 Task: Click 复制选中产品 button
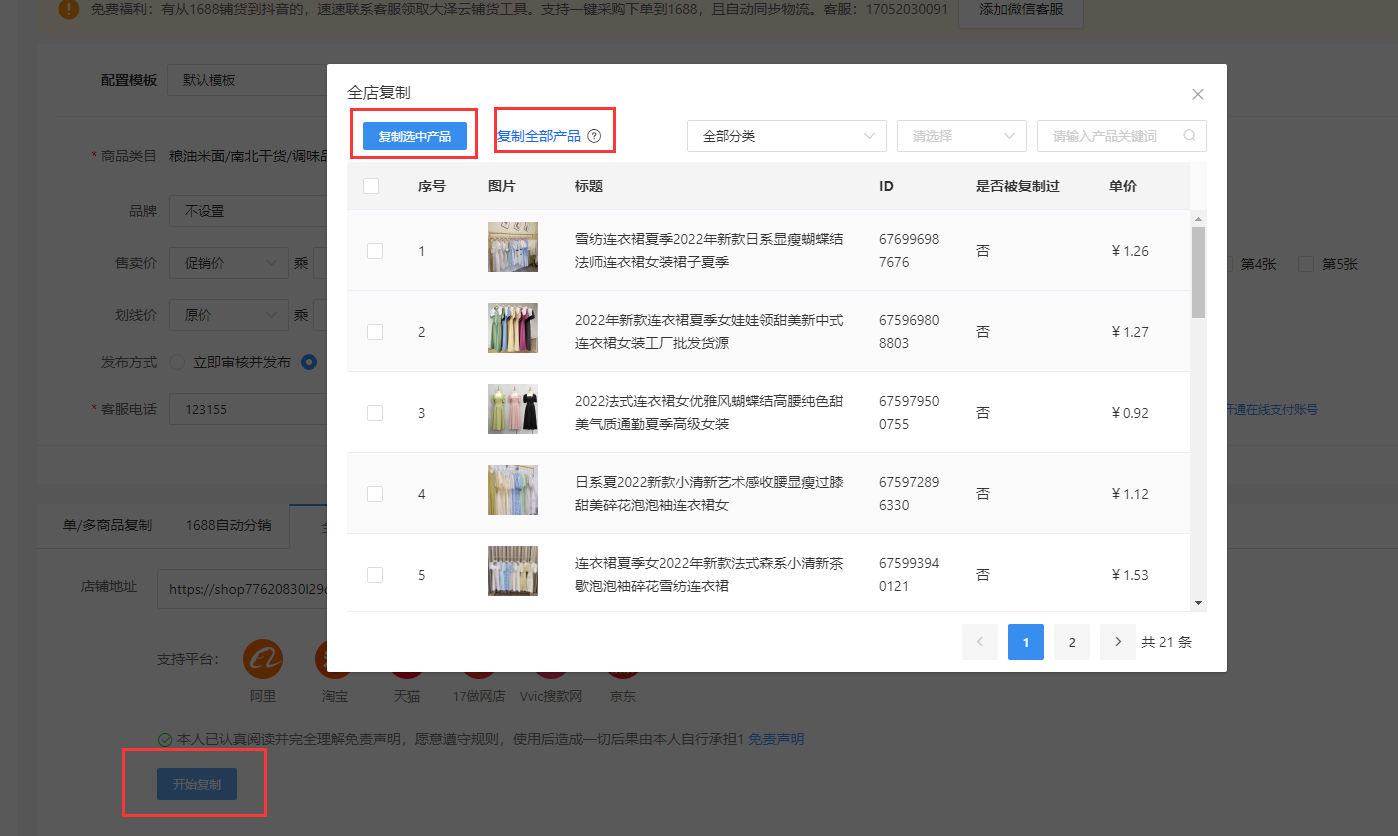coord(415,136)
